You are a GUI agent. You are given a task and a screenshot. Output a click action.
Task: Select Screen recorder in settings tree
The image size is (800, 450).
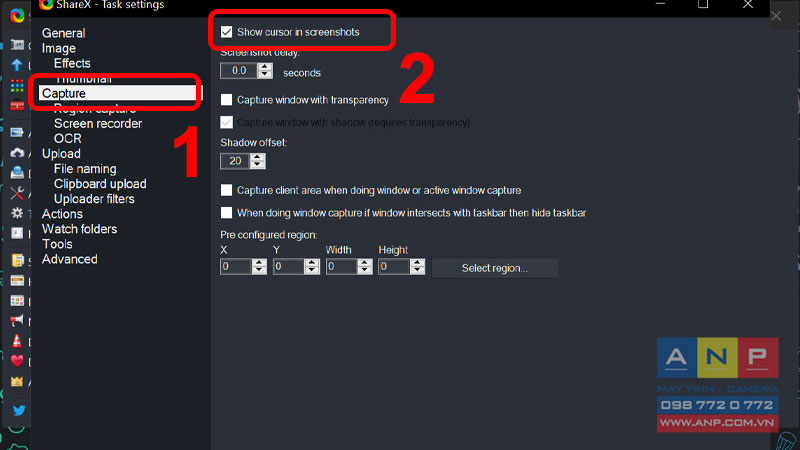pos(98,123)
